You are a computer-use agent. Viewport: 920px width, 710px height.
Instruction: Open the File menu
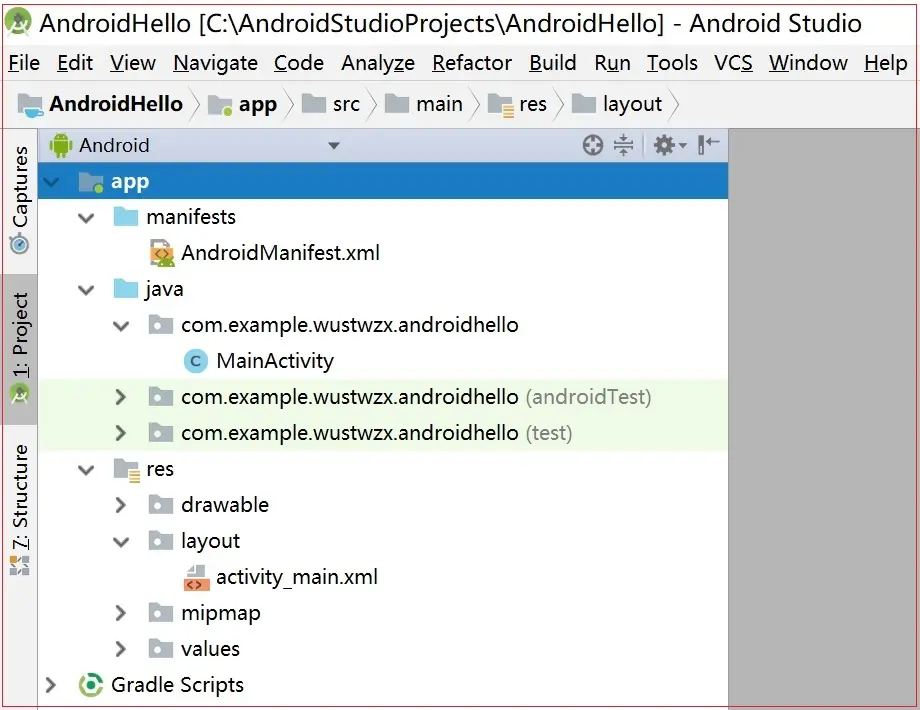tap(24, 63)
